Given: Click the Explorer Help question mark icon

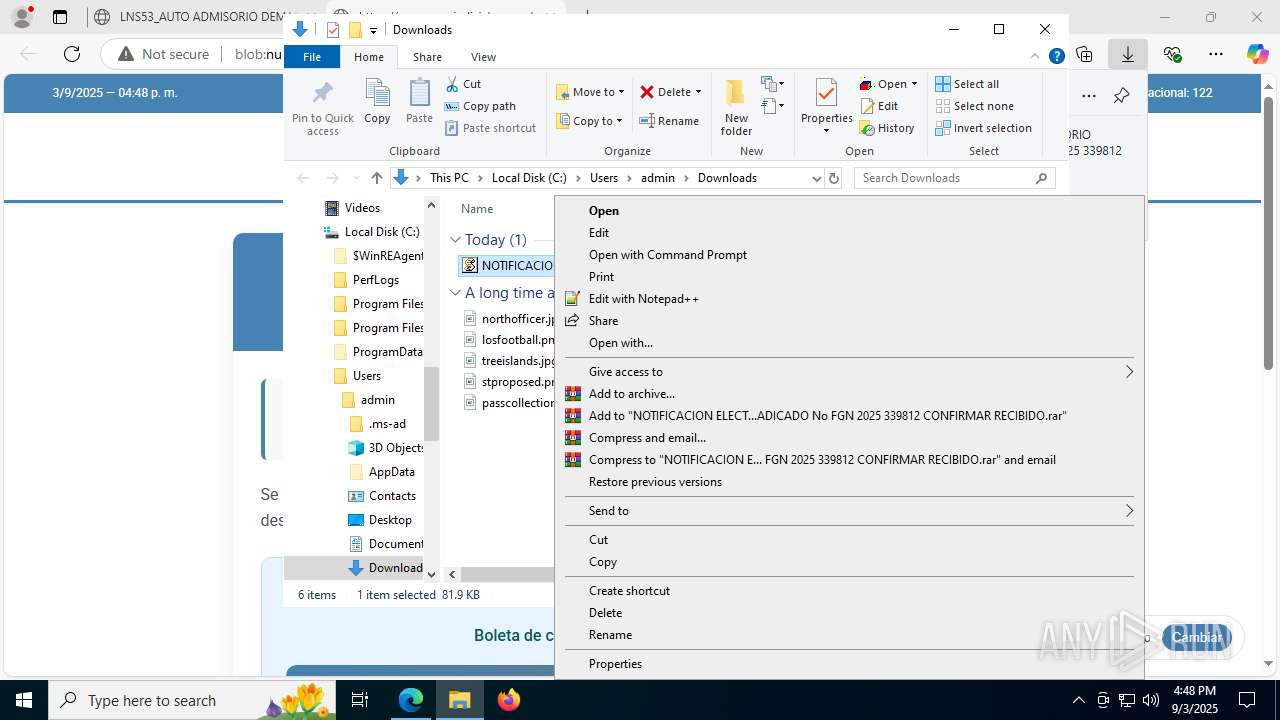Looking at the screenshot, I should click(x=1056, y=57).
